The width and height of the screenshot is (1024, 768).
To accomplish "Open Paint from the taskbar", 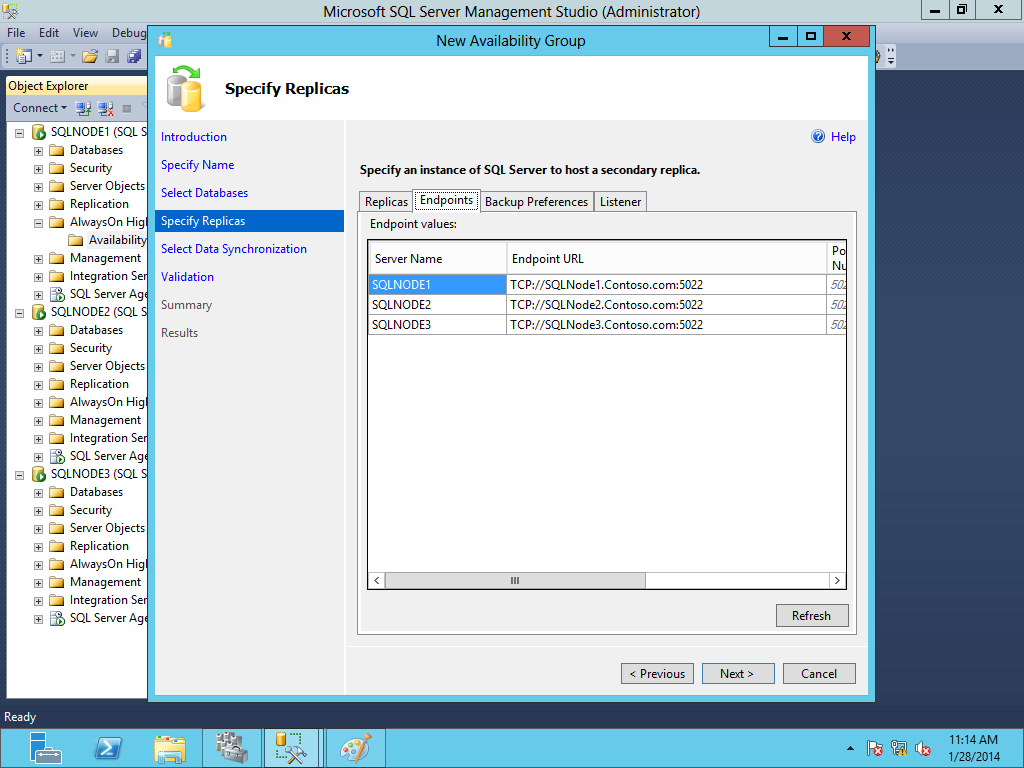I will pyautogui.click(x=356, y=748).
